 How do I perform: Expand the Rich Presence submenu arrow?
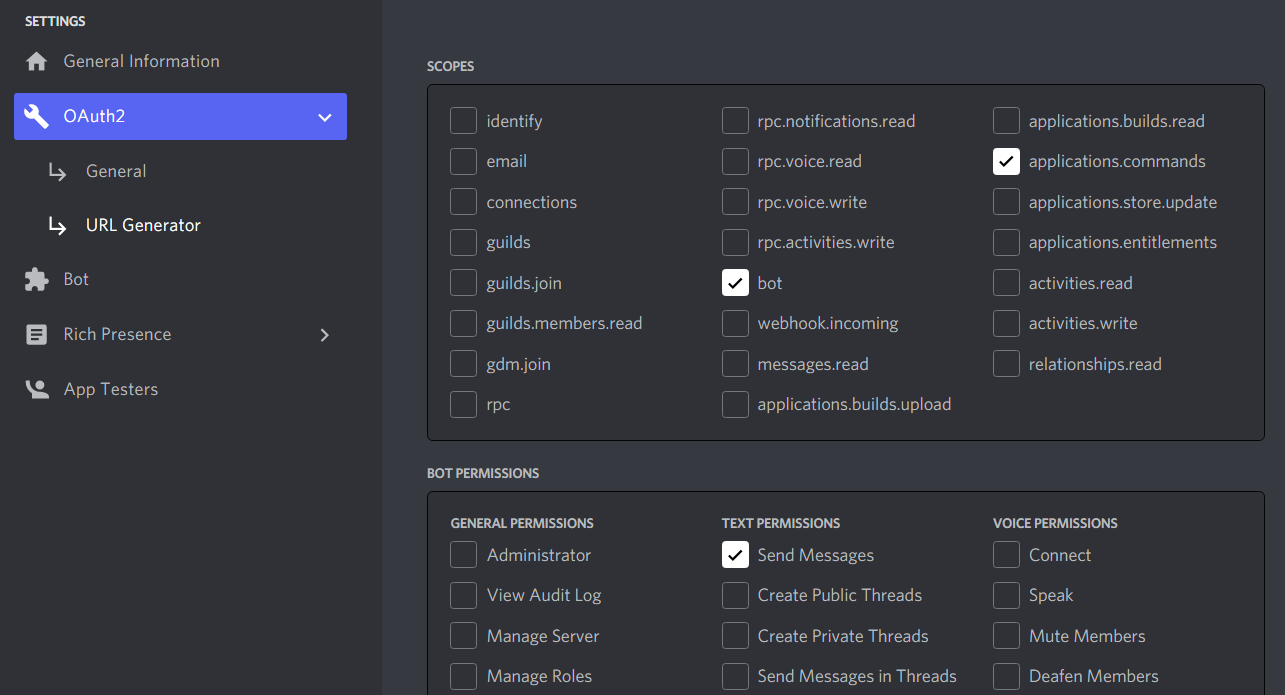pyautogui.click(x=324, y=335)
